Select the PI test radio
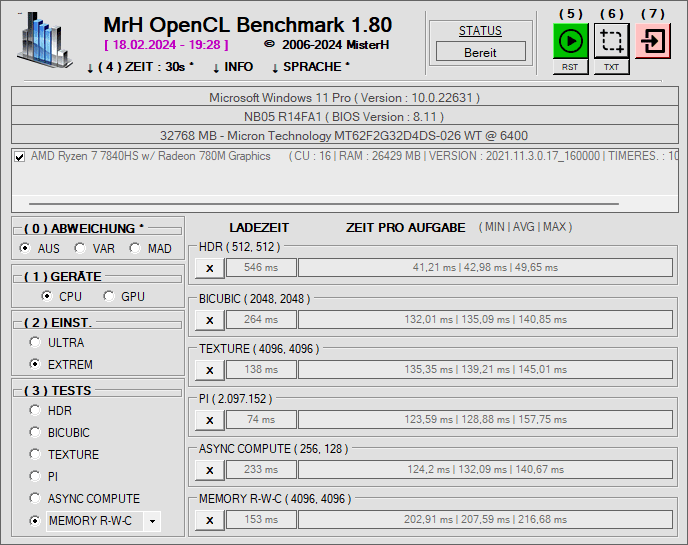The image size is (688, 545). pyautogui.click(x=35, y=476)
